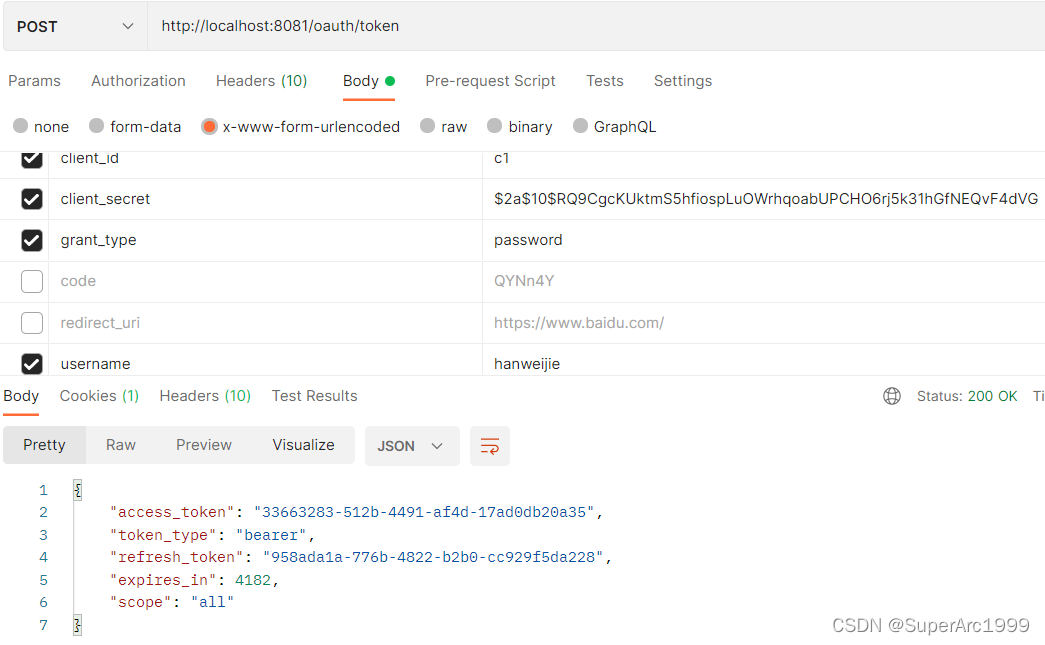Toggle the word wrap icon in response toolbar
Image resolution: width=1045 pixels, height=645 pixels.
[489, 446]
